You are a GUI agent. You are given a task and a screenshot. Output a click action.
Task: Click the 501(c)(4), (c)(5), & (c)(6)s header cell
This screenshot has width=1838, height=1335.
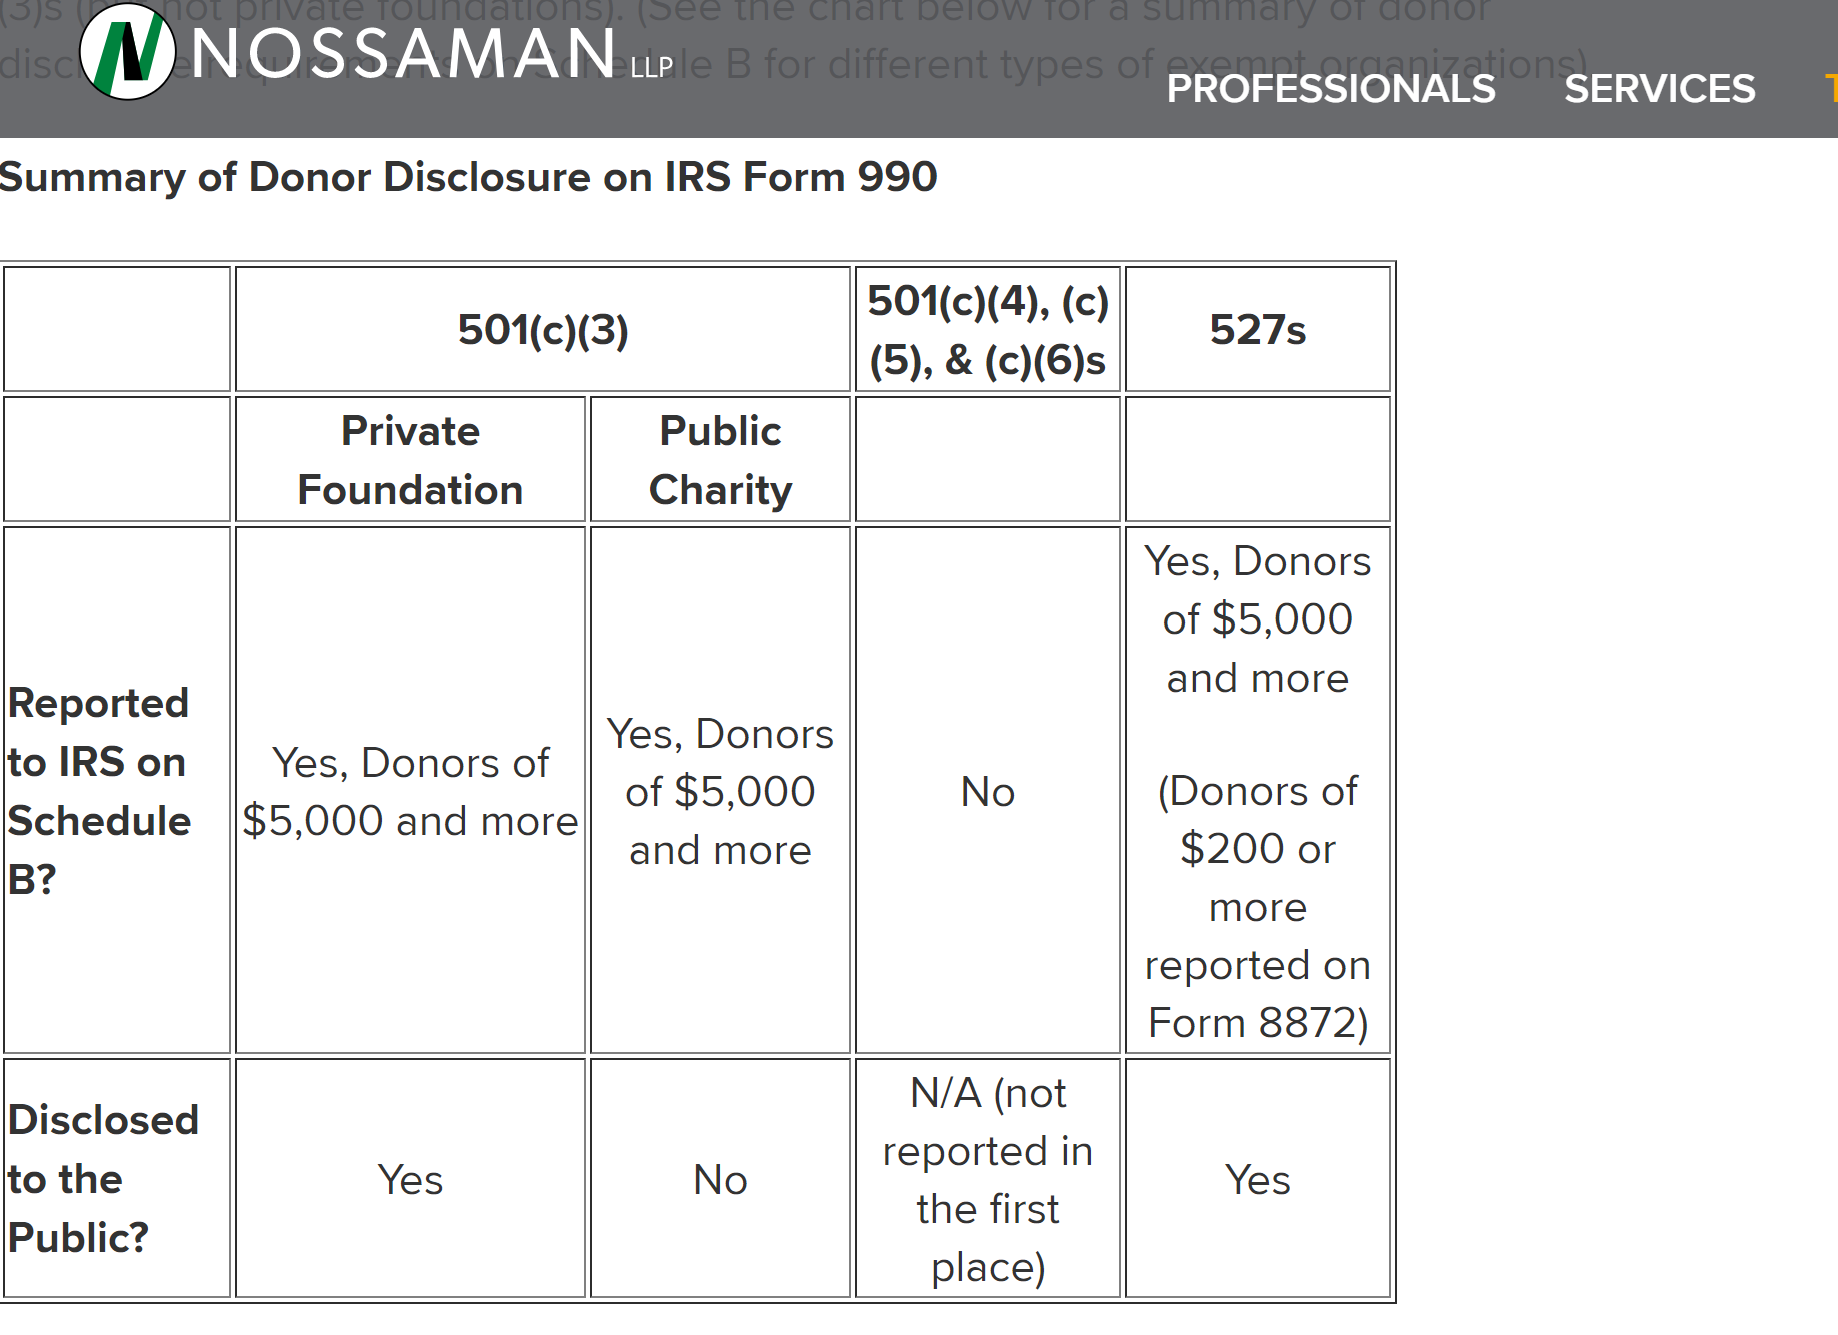tap(987, 327)
